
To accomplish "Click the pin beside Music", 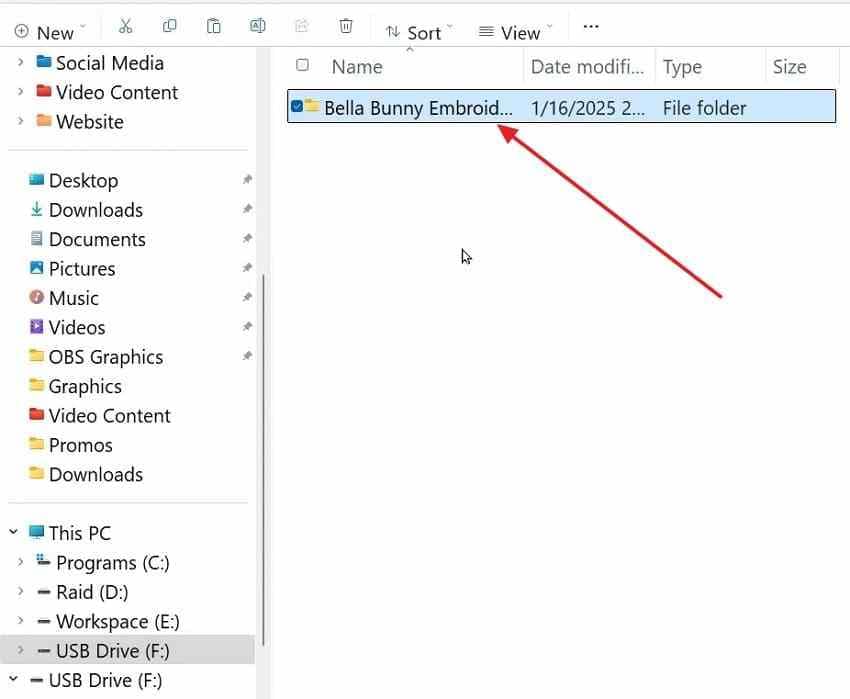I will pyautogui.click(x=247, y=297).
